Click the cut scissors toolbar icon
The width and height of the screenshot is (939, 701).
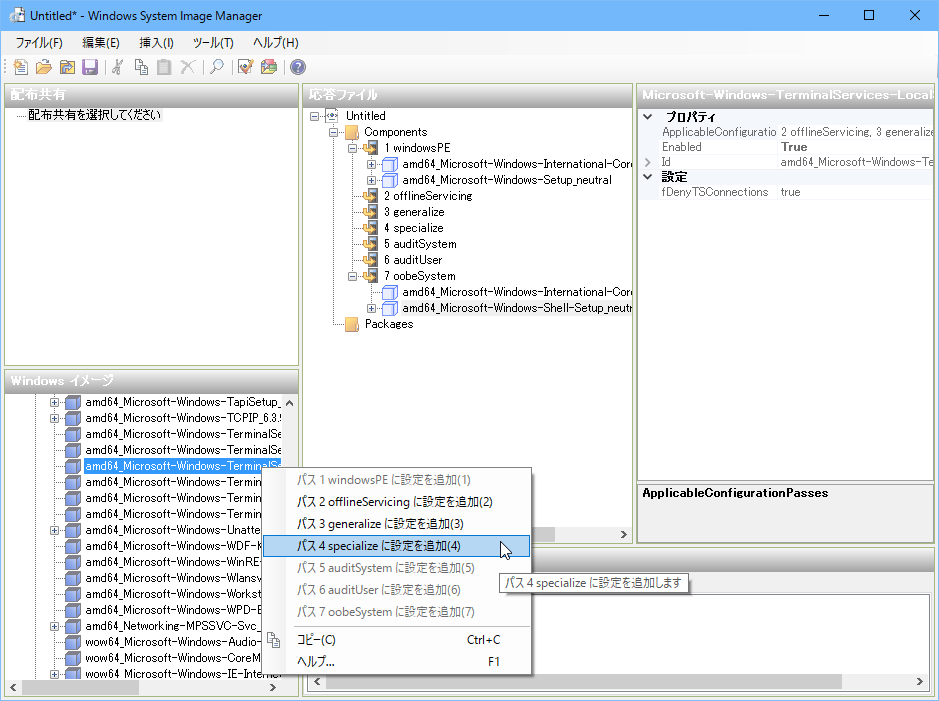[x=118, y=67]
